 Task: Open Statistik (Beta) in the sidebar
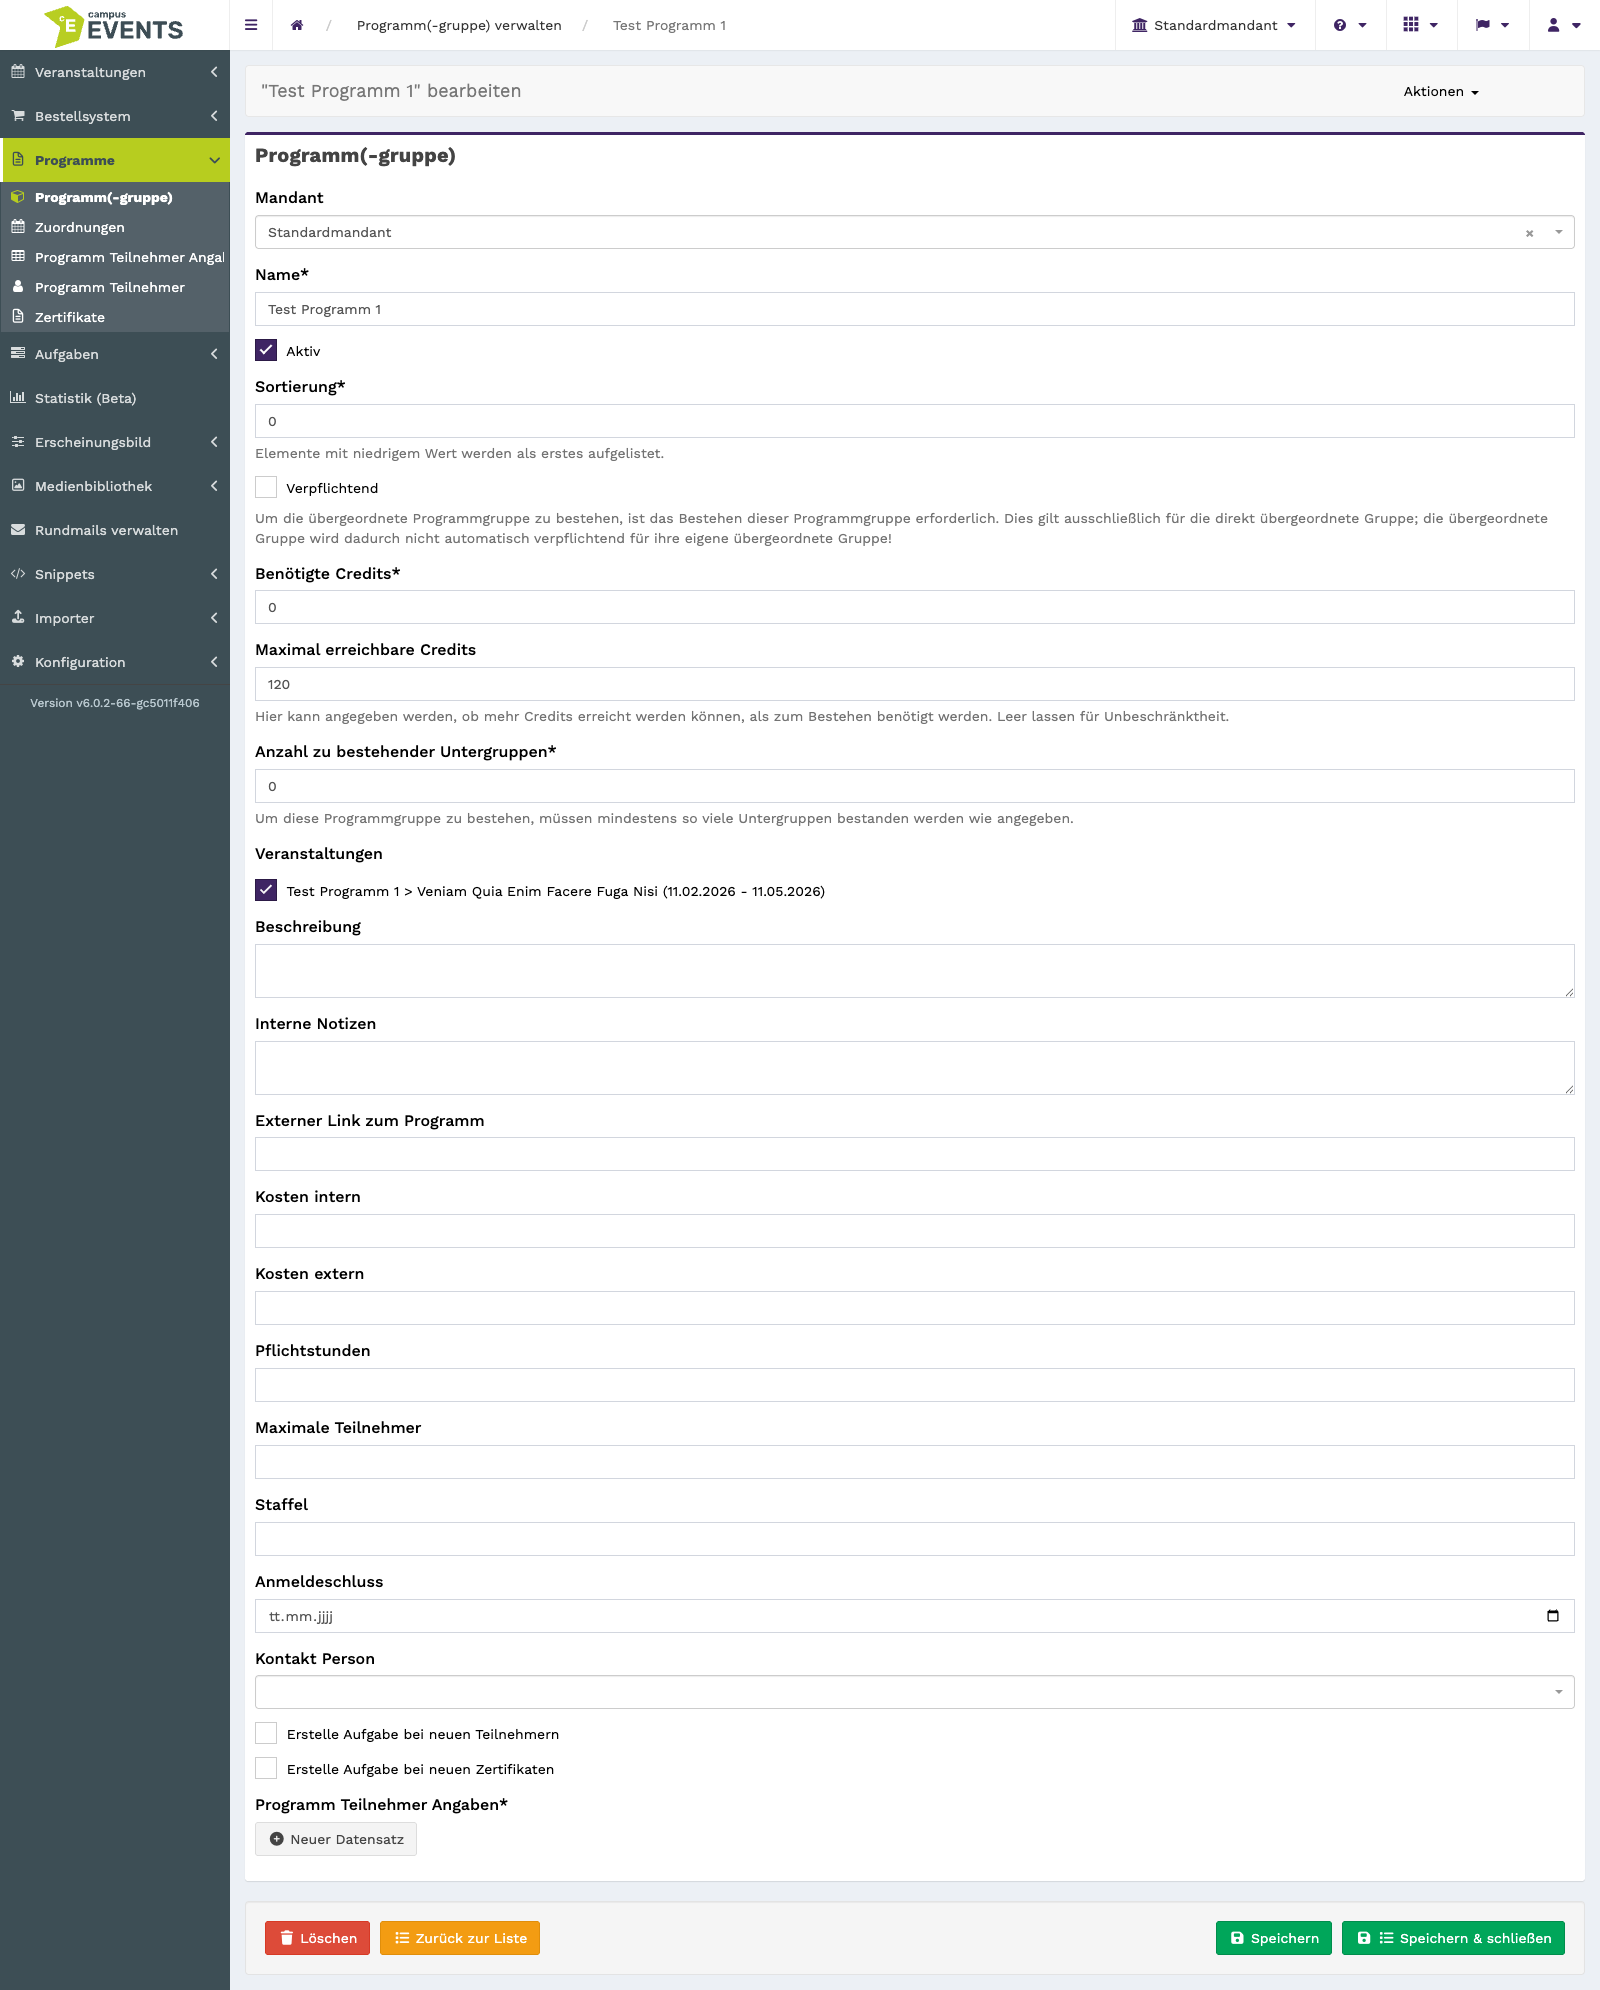[x=115, y=398]
